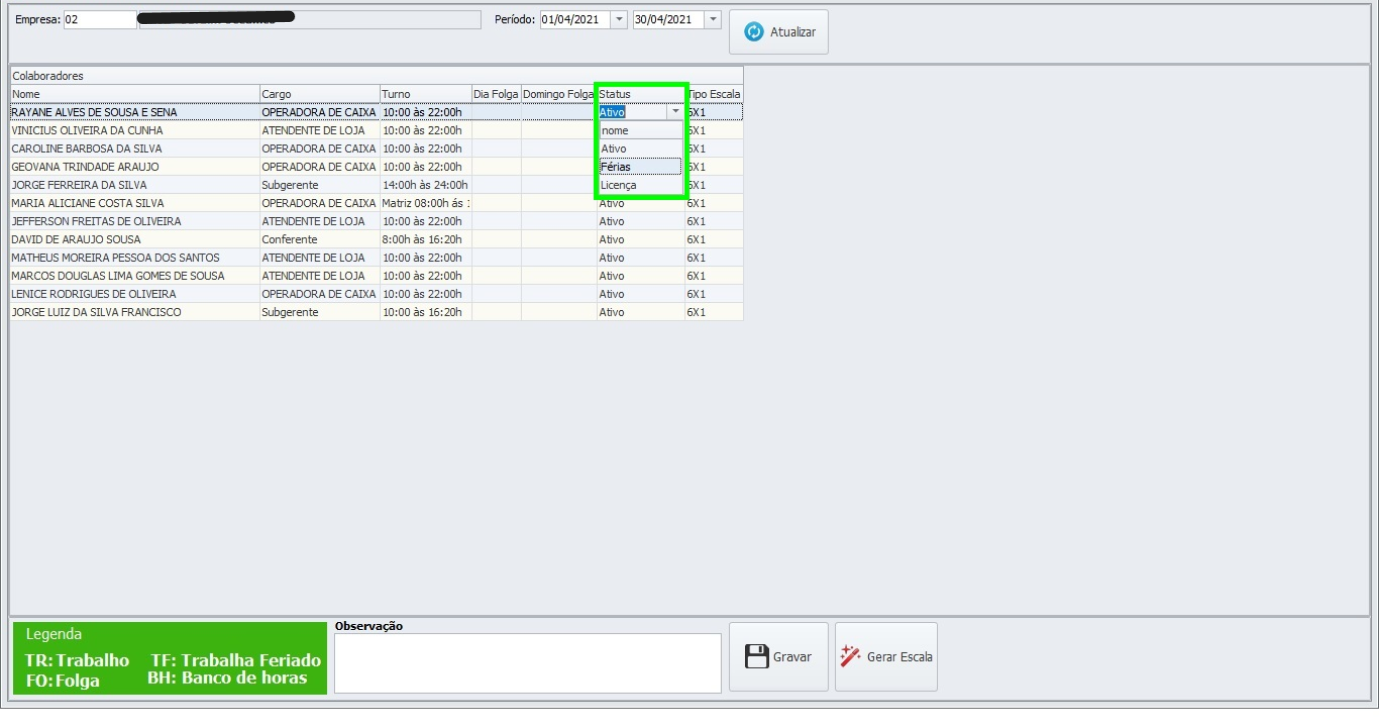
Task: Open the period end date dropdown
Action: click(712, 20)
